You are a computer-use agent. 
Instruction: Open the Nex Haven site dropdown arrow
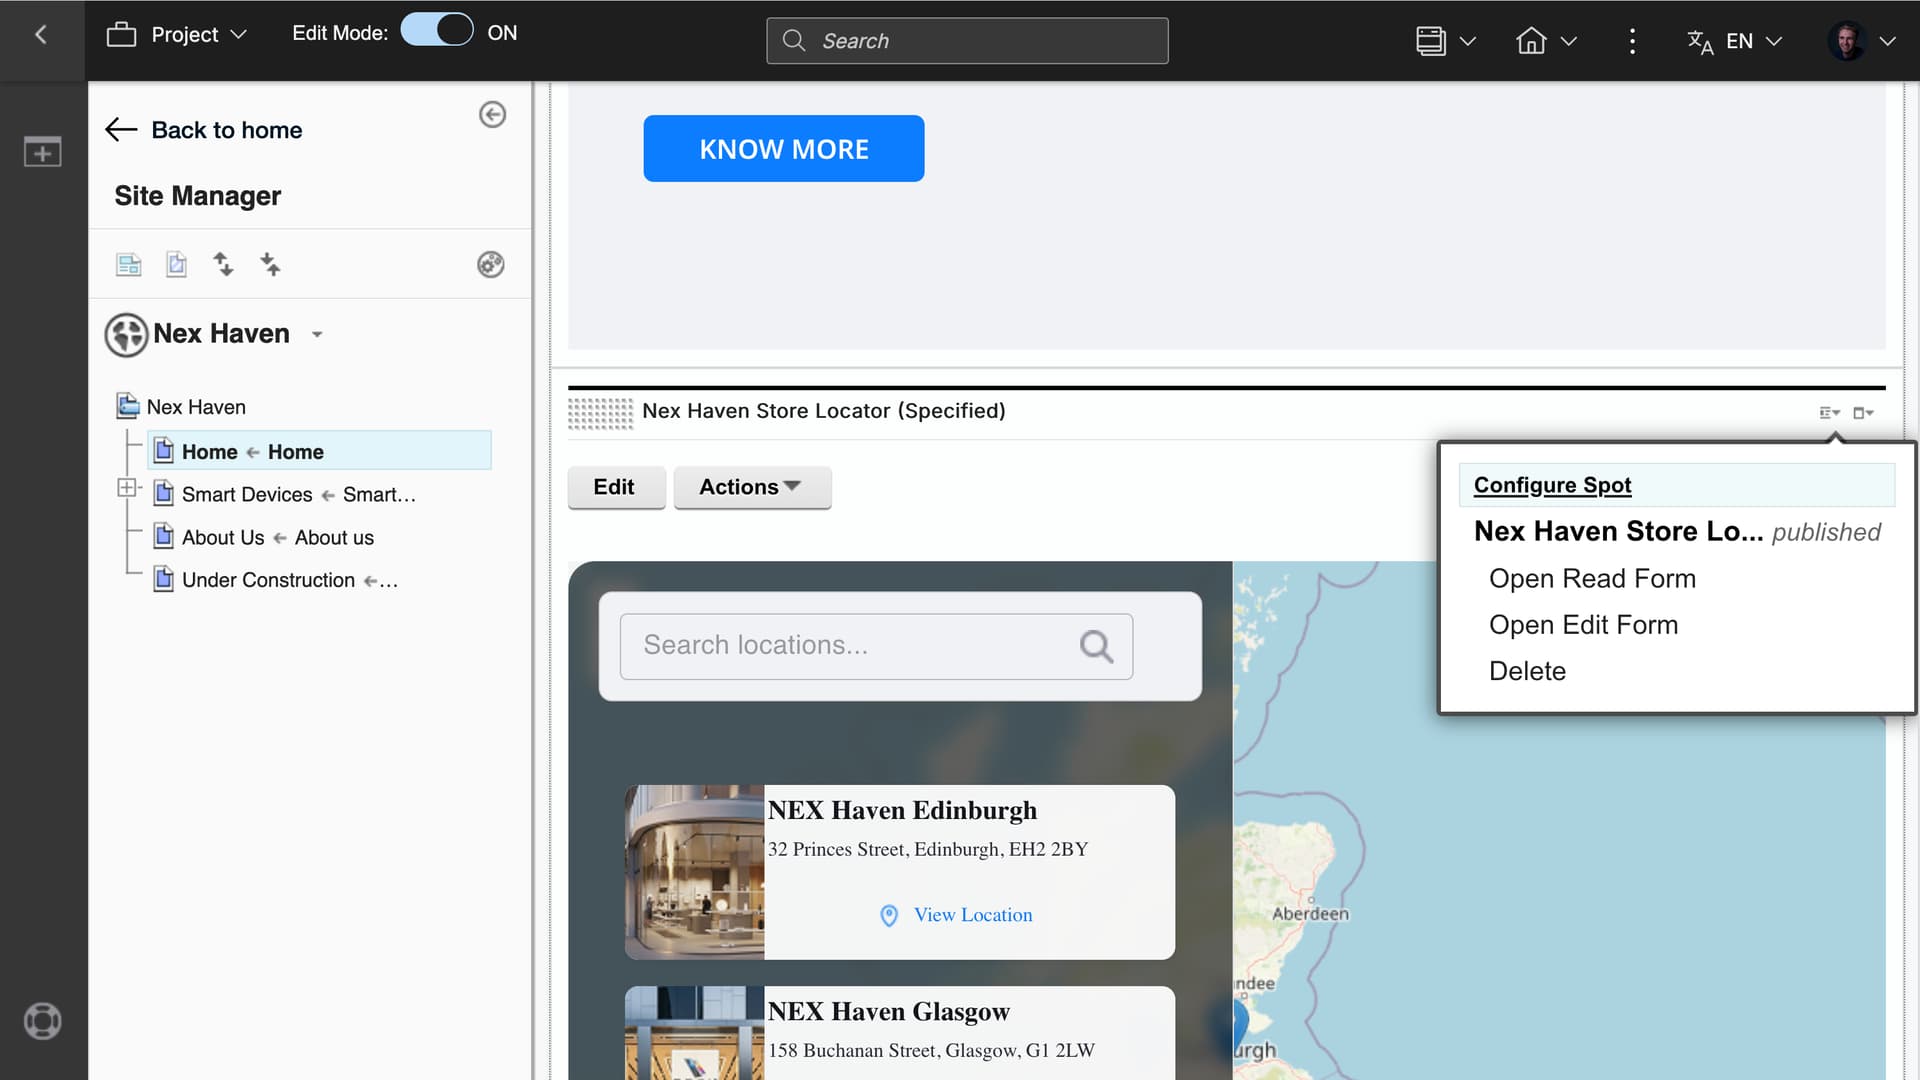tap(317, 335)
